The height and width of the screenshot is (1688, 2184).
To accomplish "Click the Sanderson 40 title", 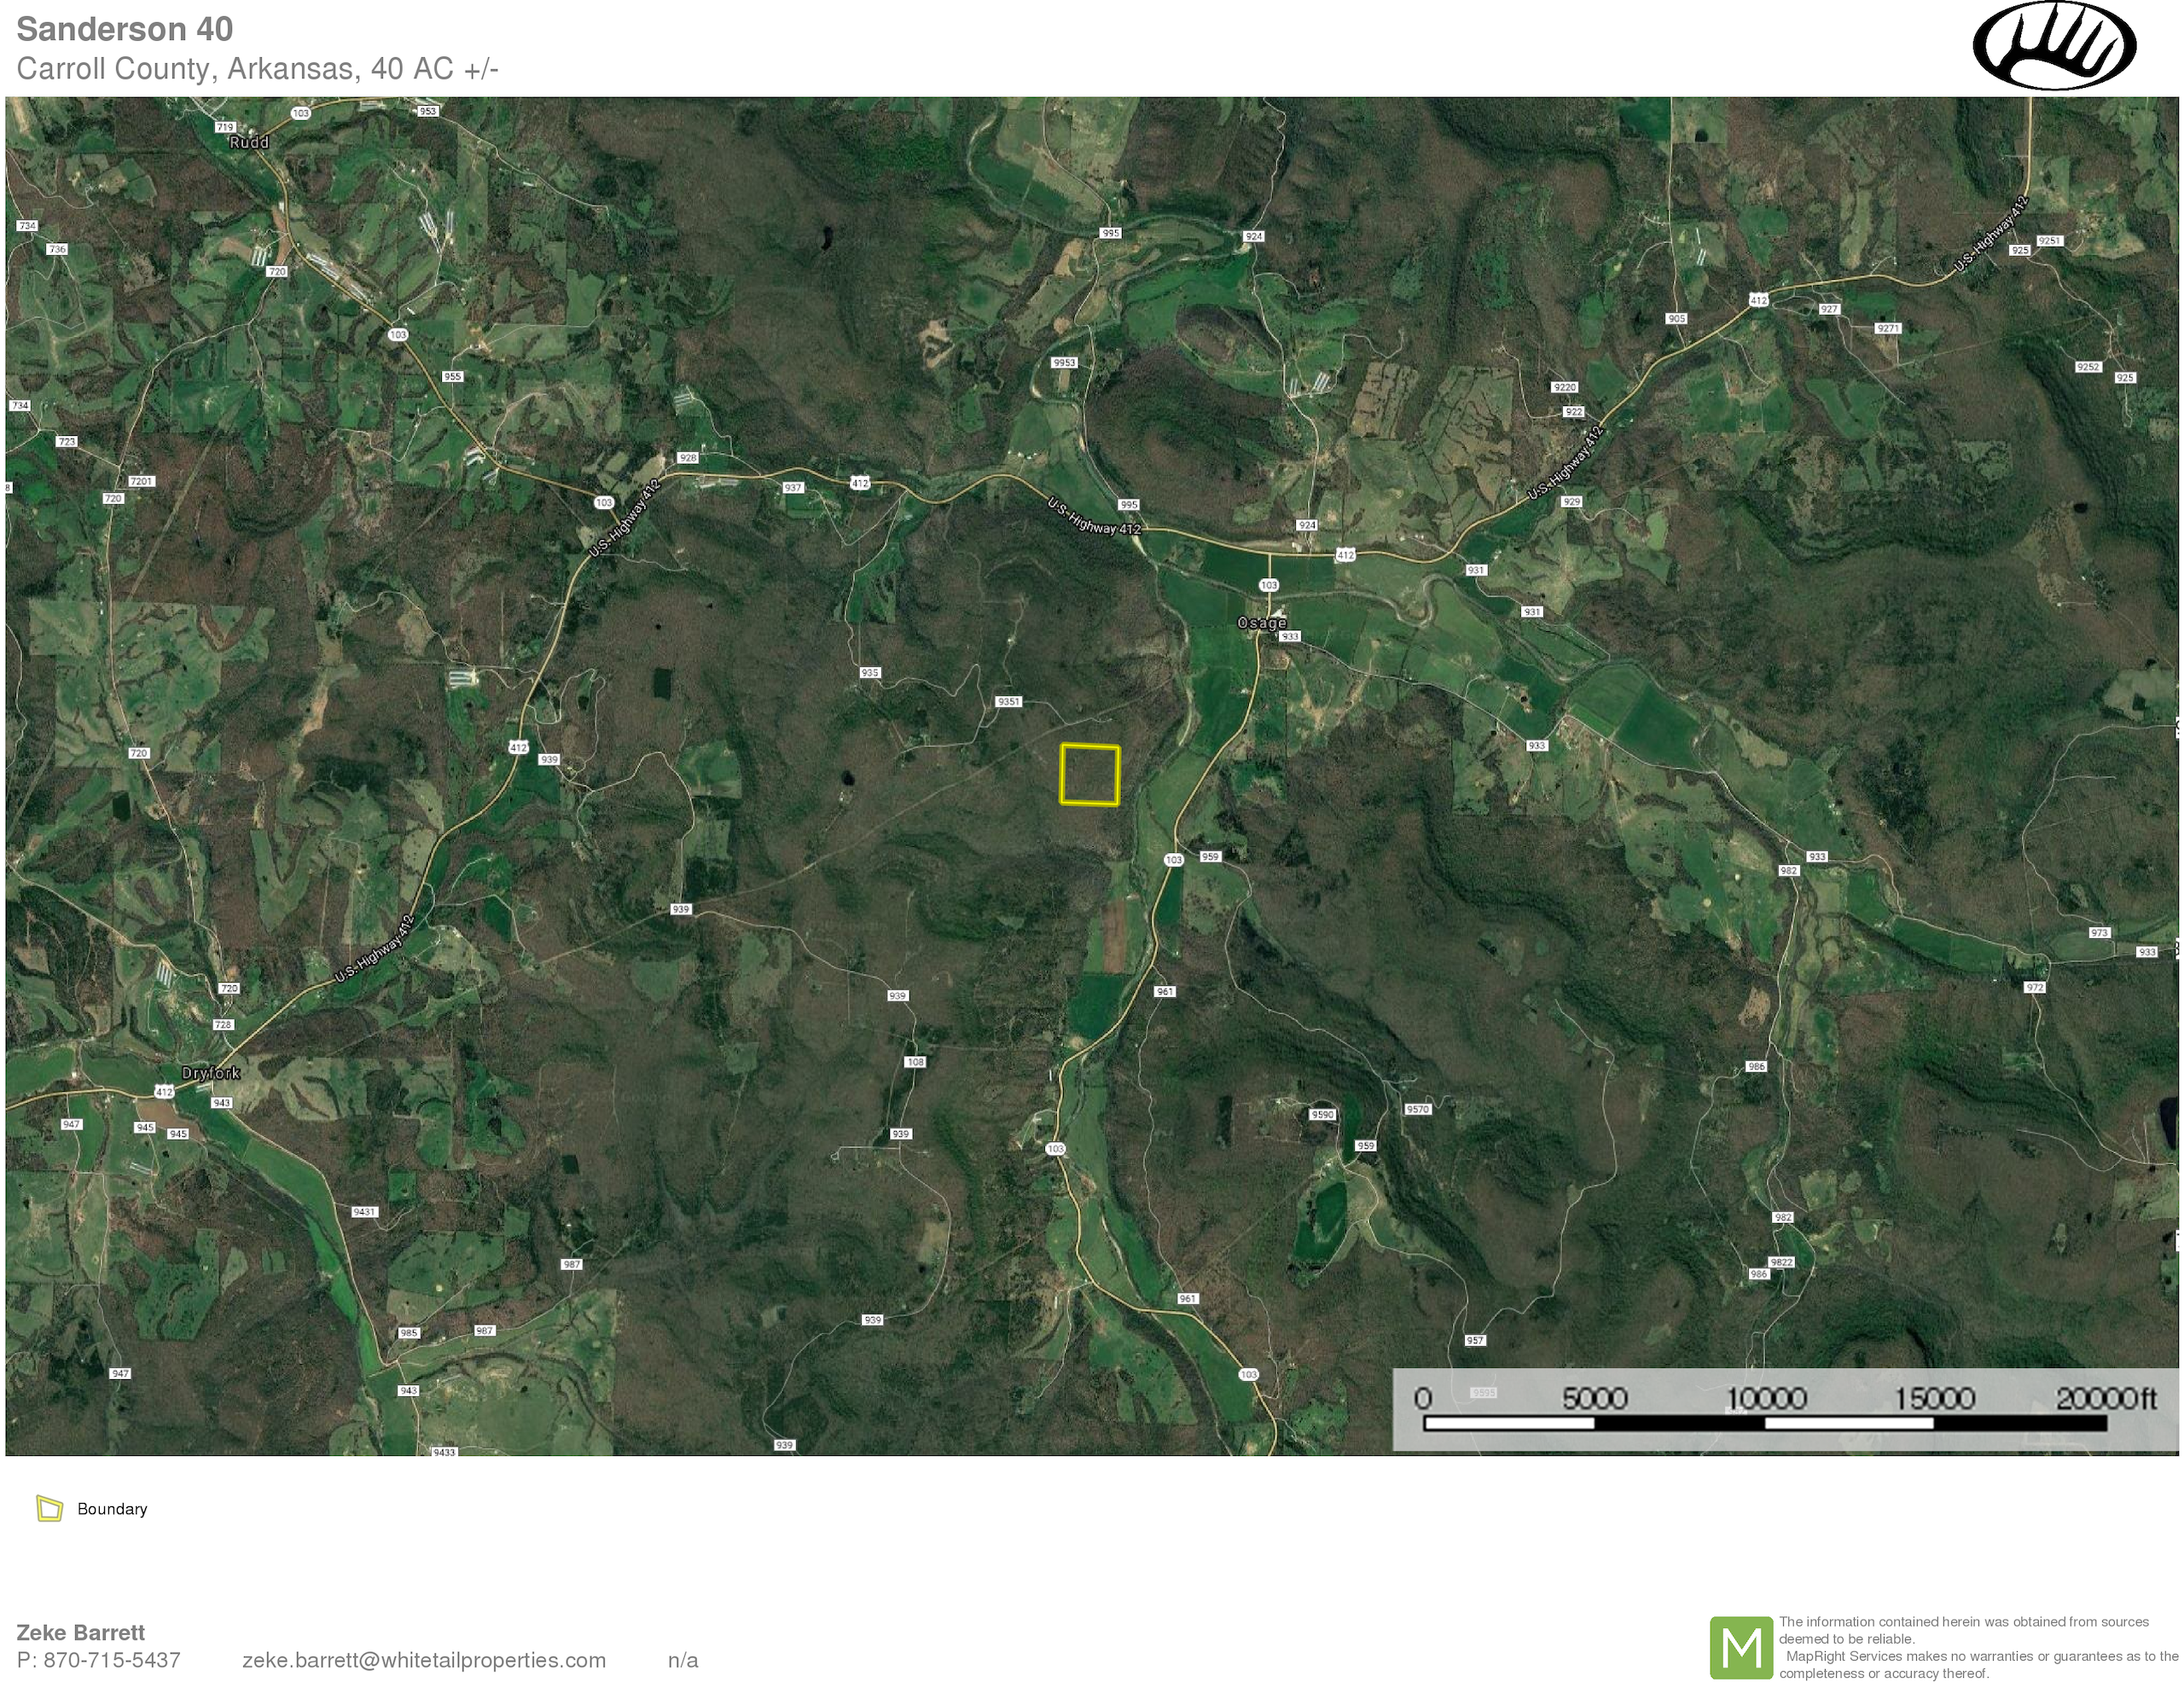I will click(125, 29).
